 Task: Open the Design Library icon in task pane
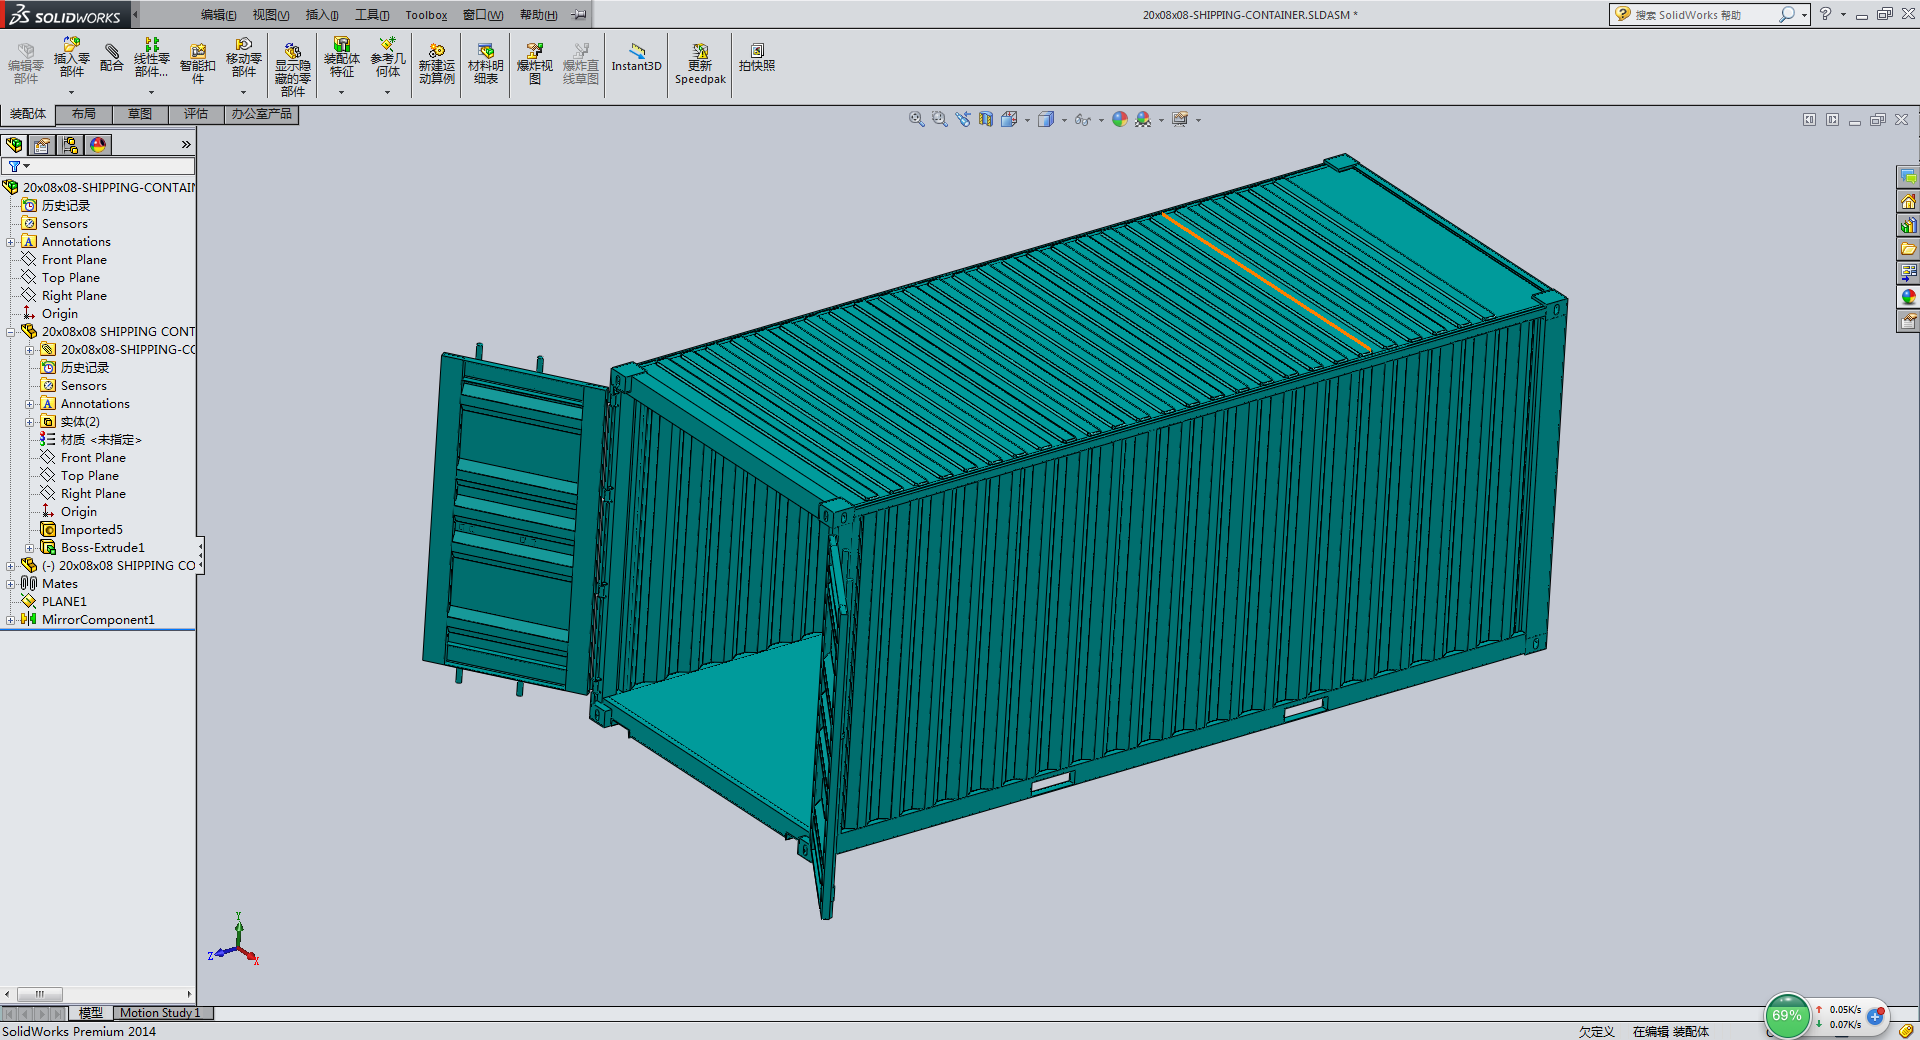[1908, 225]
